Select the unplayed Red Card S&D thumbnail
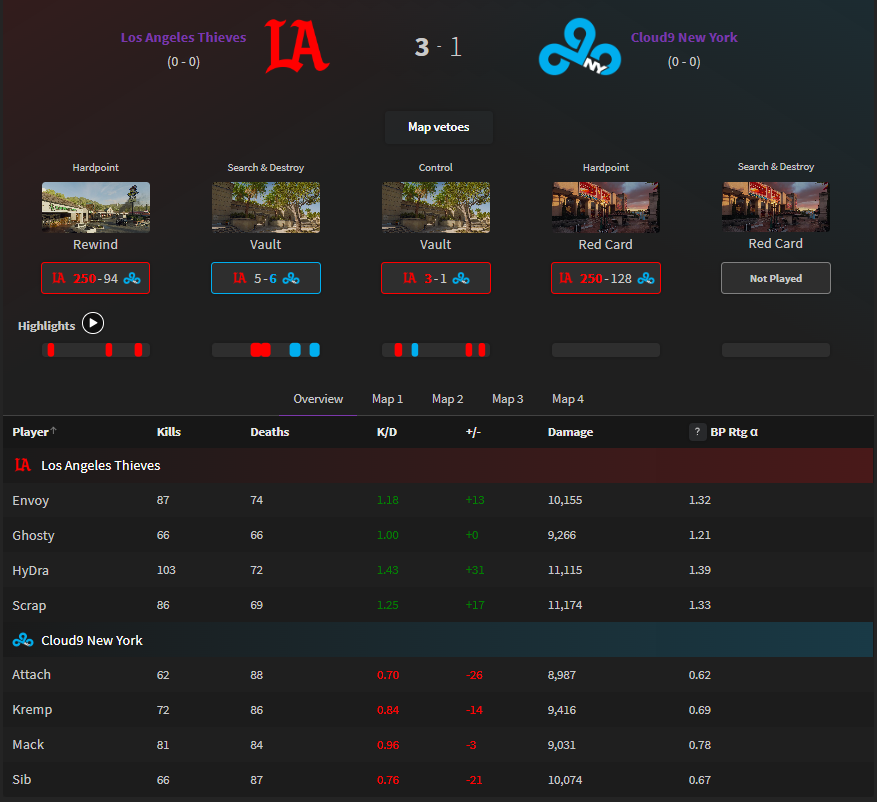This screenshot has width=877, height=802. [x=776, y=206]
